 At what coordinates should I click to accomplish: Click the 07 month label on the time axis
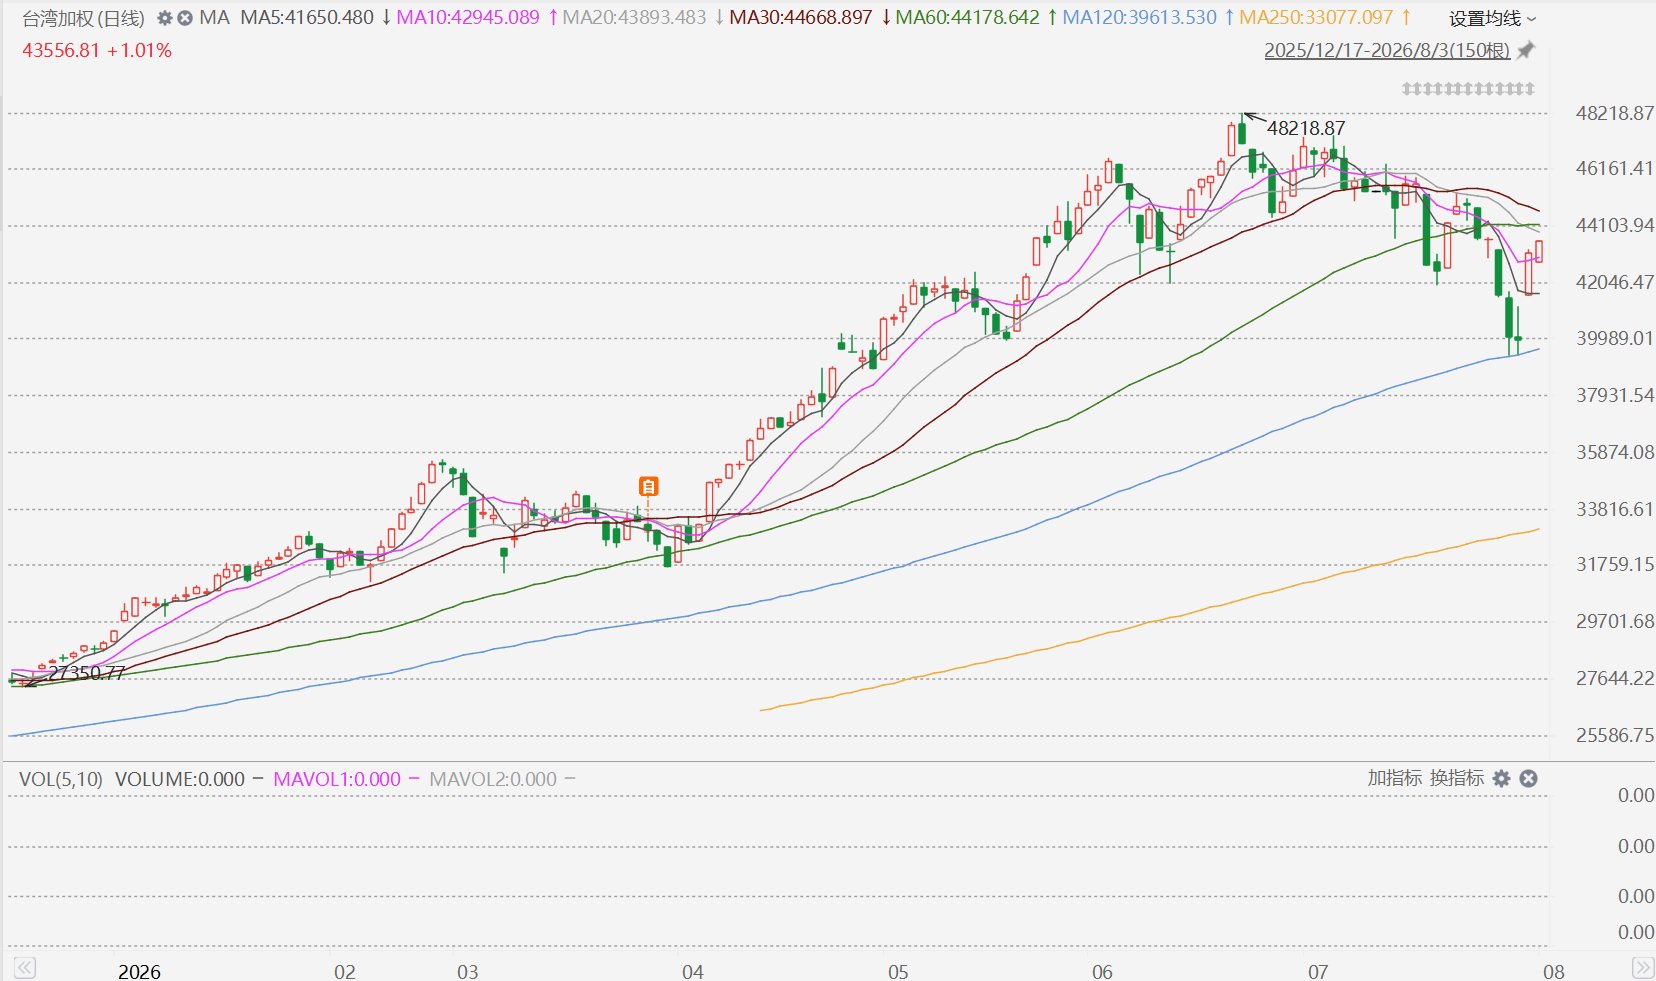tap(1318, 971)
